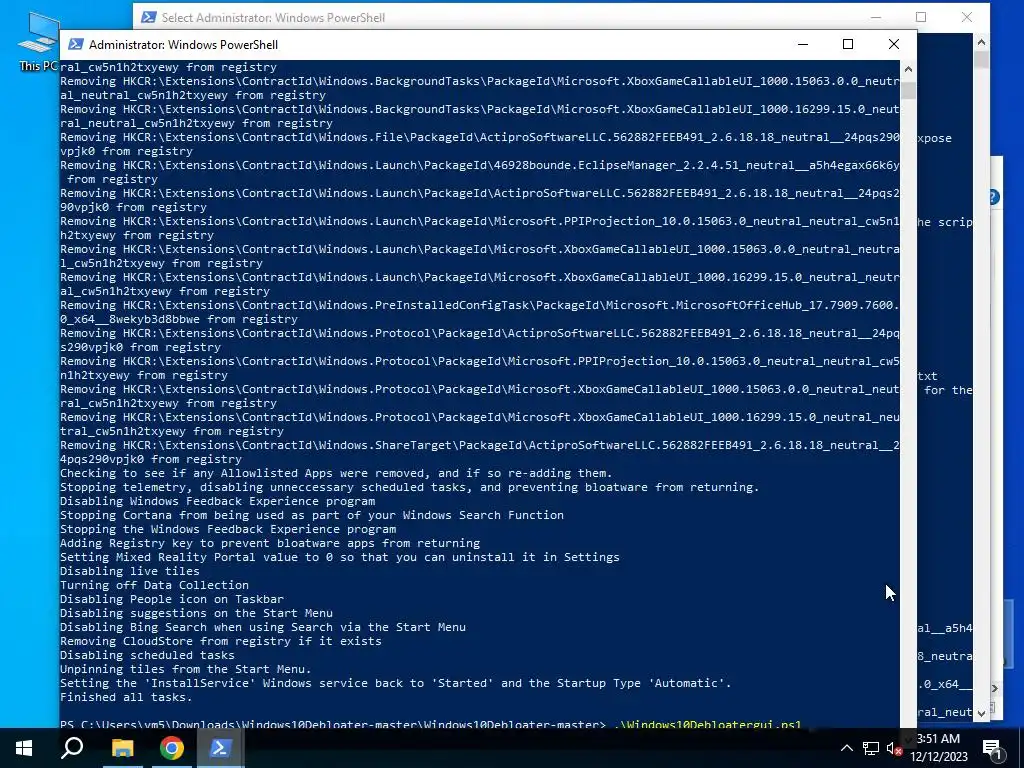Click 'Disabling Bing Search when using Search' line

click(263, 627)
